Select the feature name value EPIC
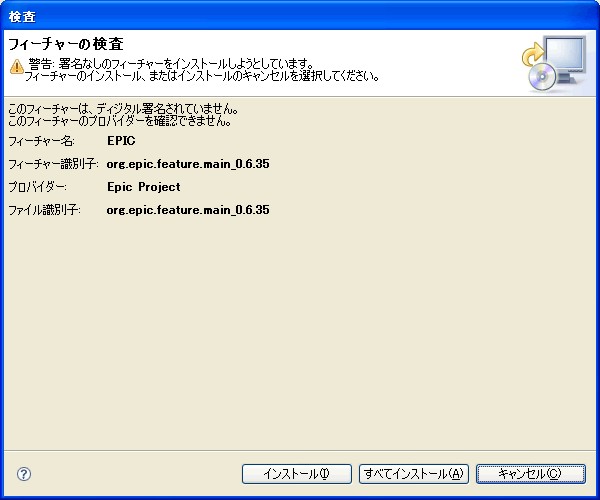Image resolution: width=600 pixels, height=500 pixels. coord(121,141)
